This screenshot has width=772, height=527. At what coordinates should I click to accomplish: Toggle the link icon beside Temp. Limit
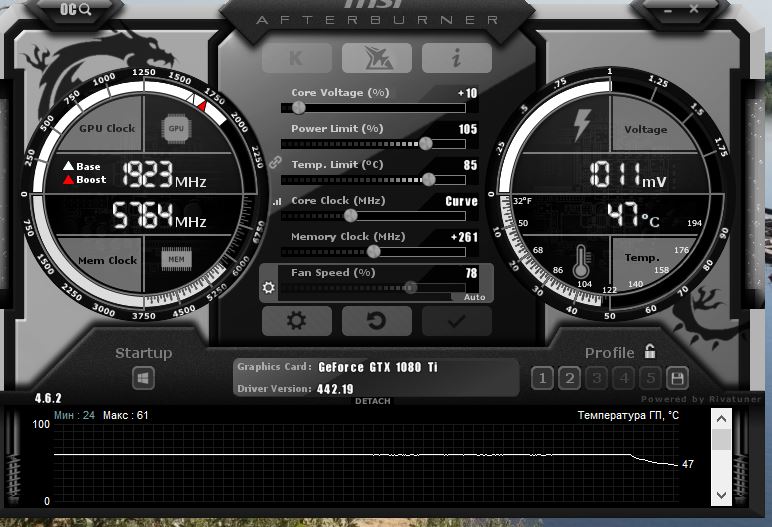(275, 162)
